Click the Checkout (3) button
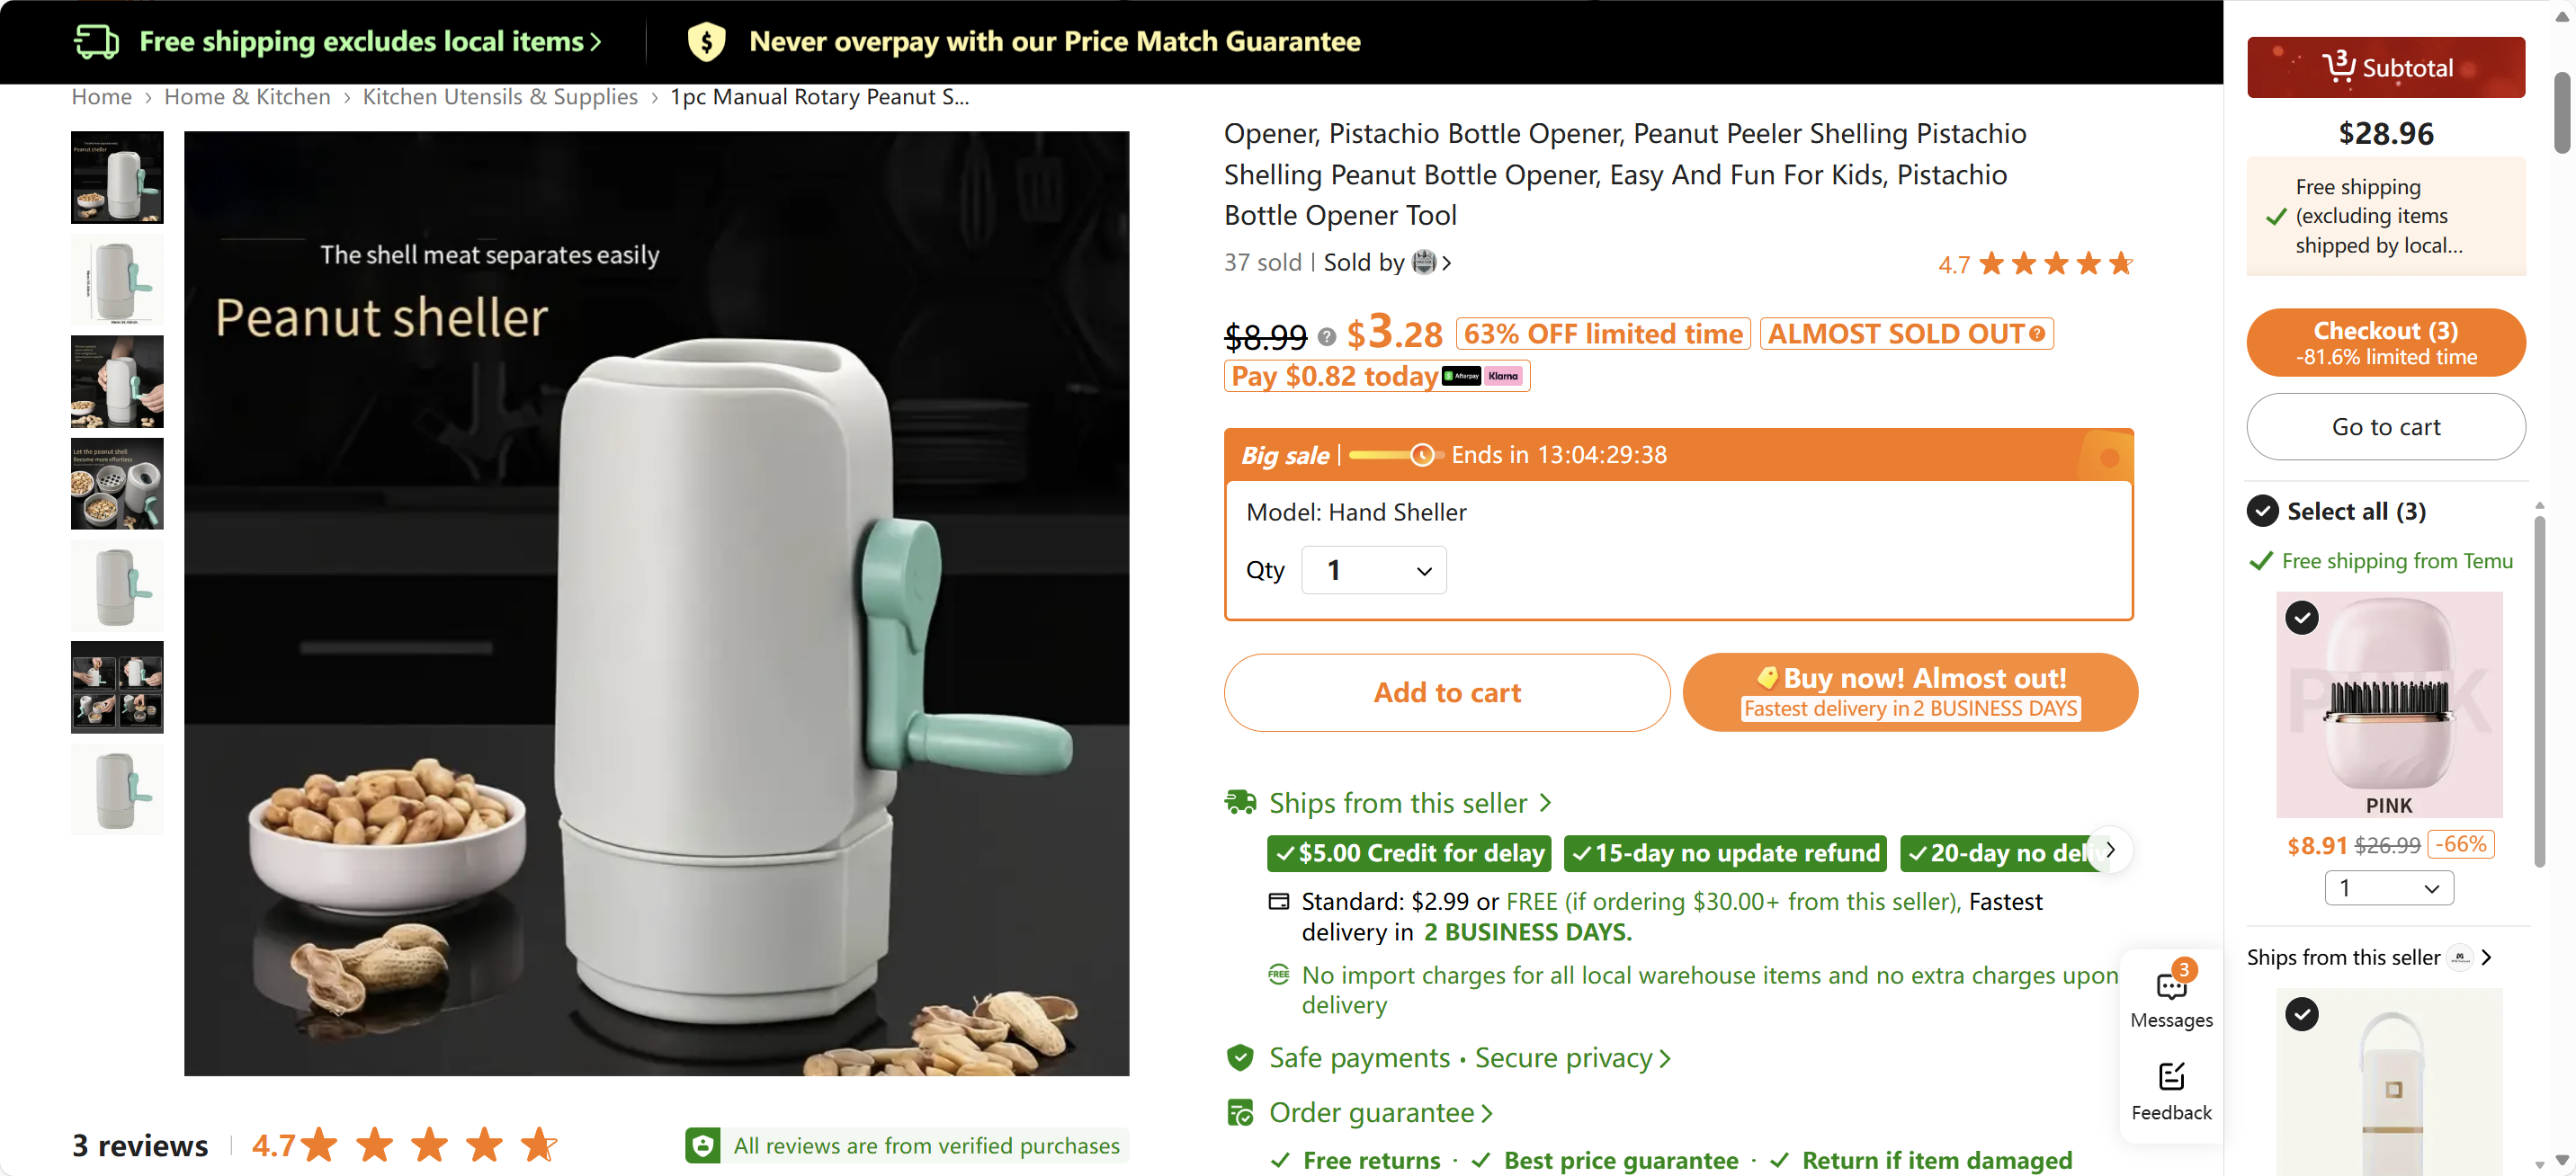This screenshot has width=2576, height=1176. pos(2386,342)
